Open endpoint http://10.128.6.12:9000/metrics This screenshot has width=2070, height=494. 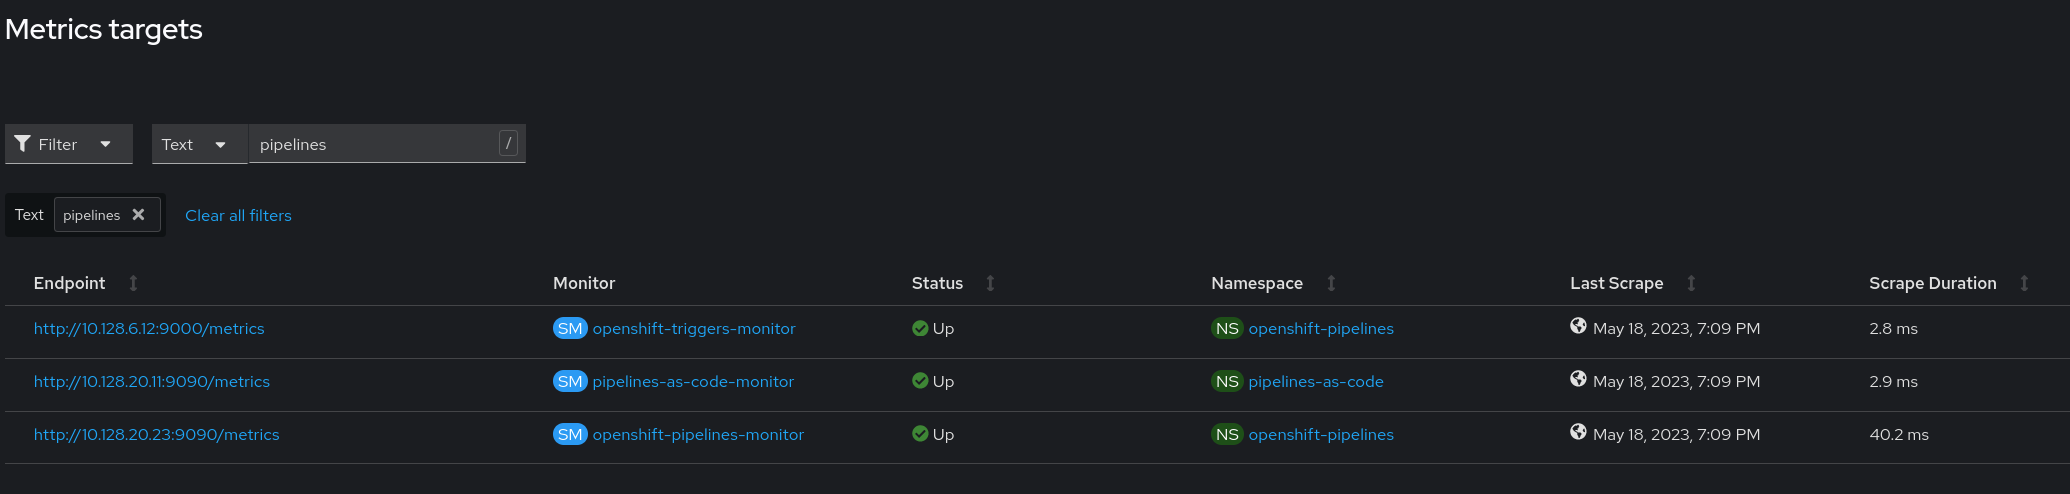149,329
